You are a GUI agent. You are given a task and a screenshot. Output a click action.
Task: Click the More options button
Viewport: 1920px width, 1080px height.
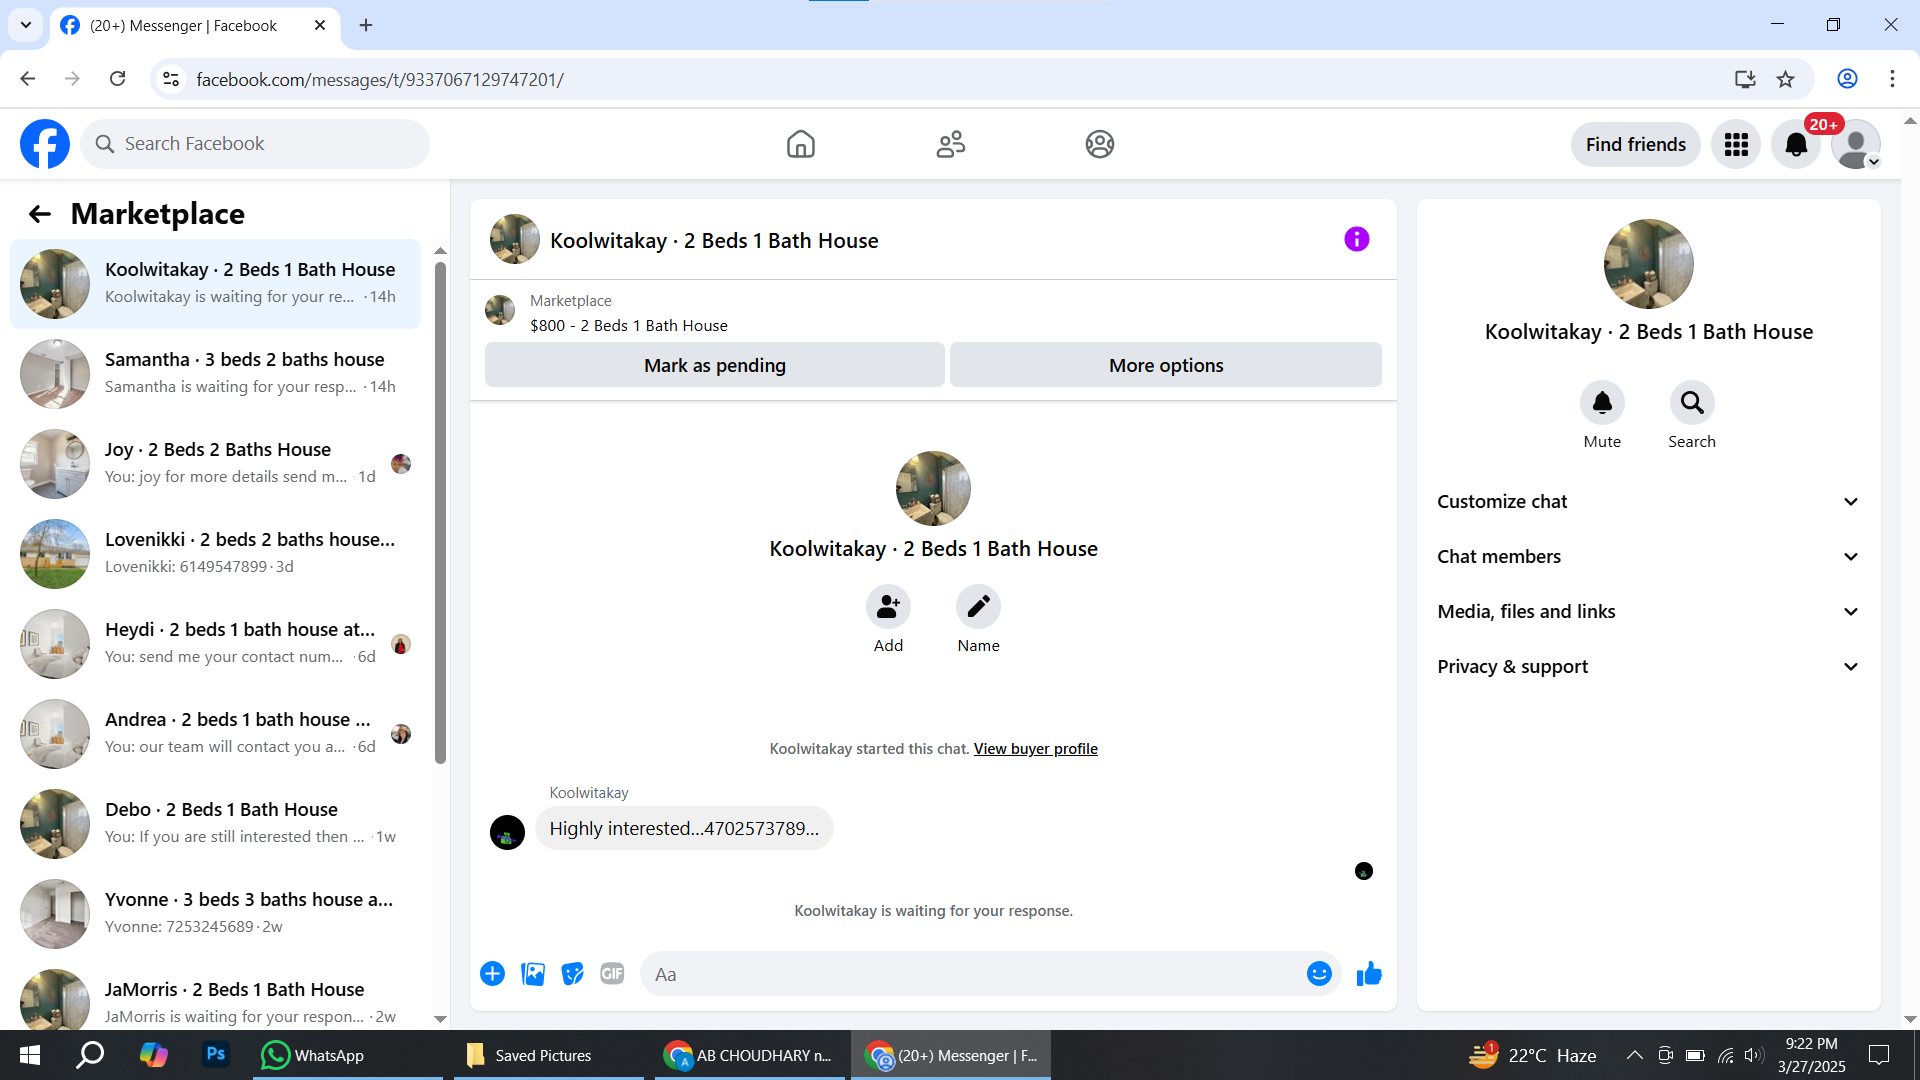click(1166, 365)
